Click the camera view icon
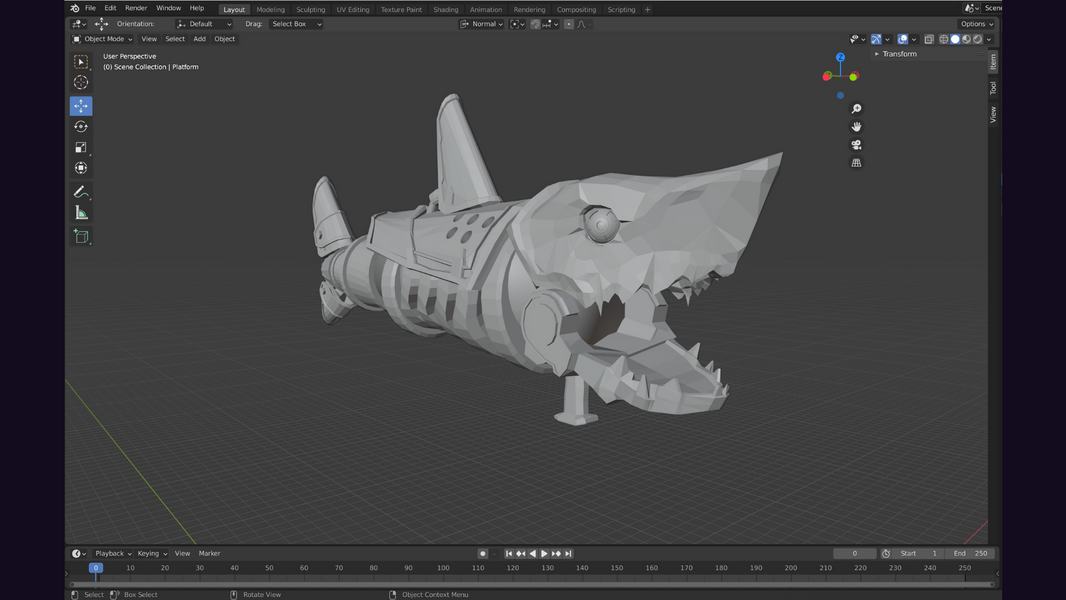1066x600 pixels. coord(856,145)
